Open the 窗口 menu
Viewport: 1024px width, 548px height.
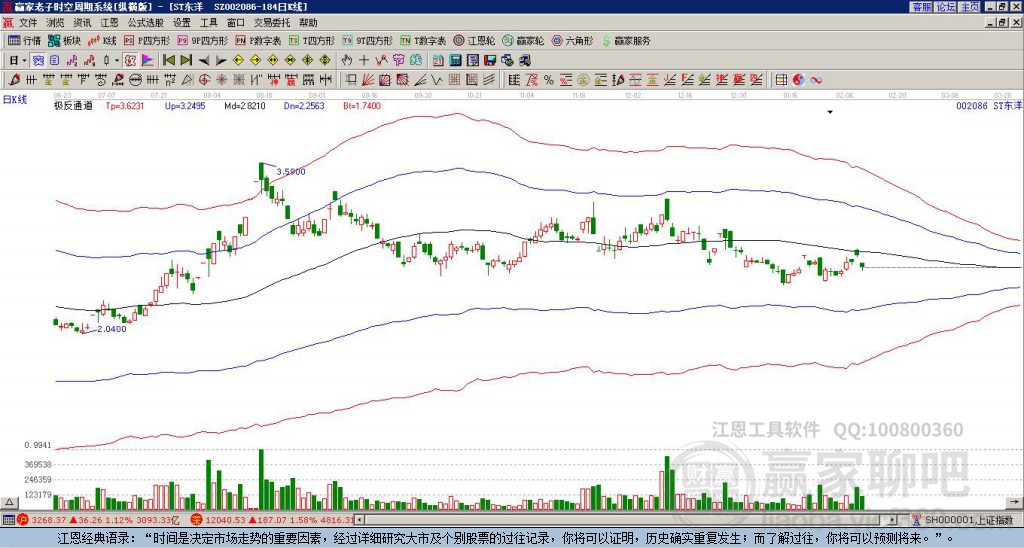click(236, 23)
